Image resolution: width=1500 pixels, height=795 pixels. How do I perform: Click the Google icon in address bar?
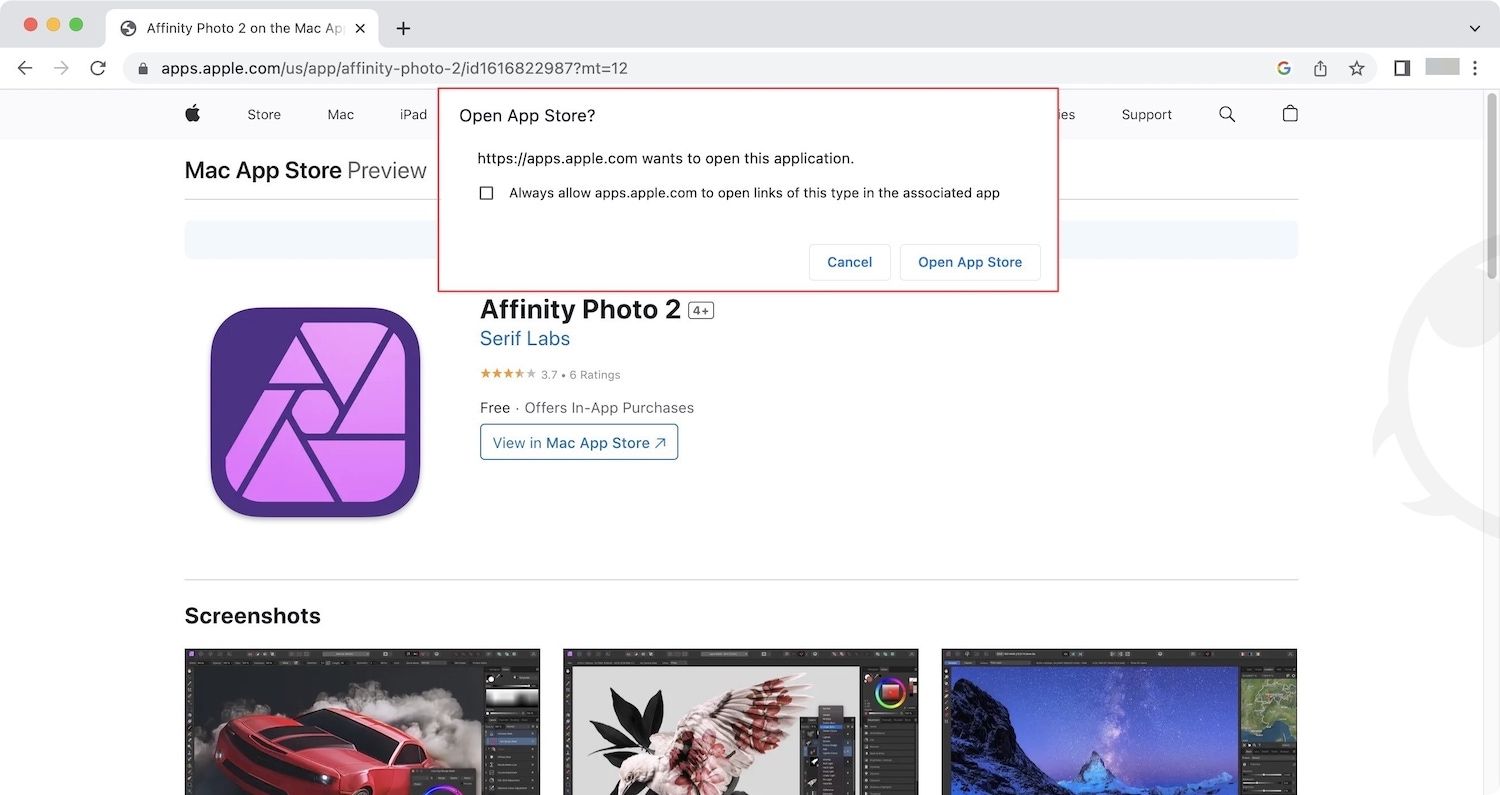(x=1284, y=68)
